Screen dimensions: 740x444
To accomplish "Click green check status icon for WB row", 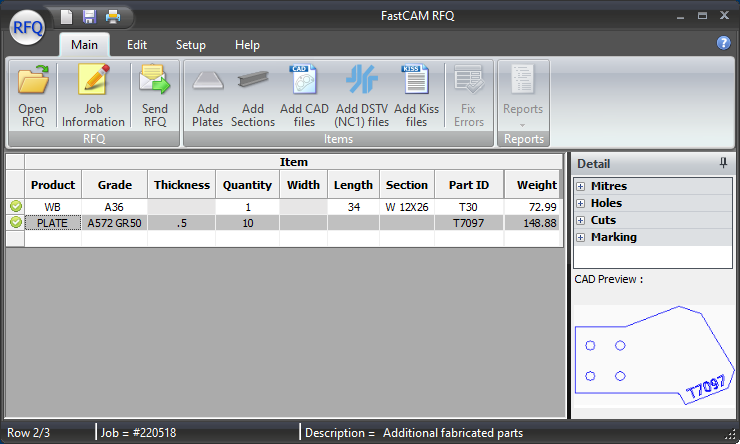I will (16, 206).
